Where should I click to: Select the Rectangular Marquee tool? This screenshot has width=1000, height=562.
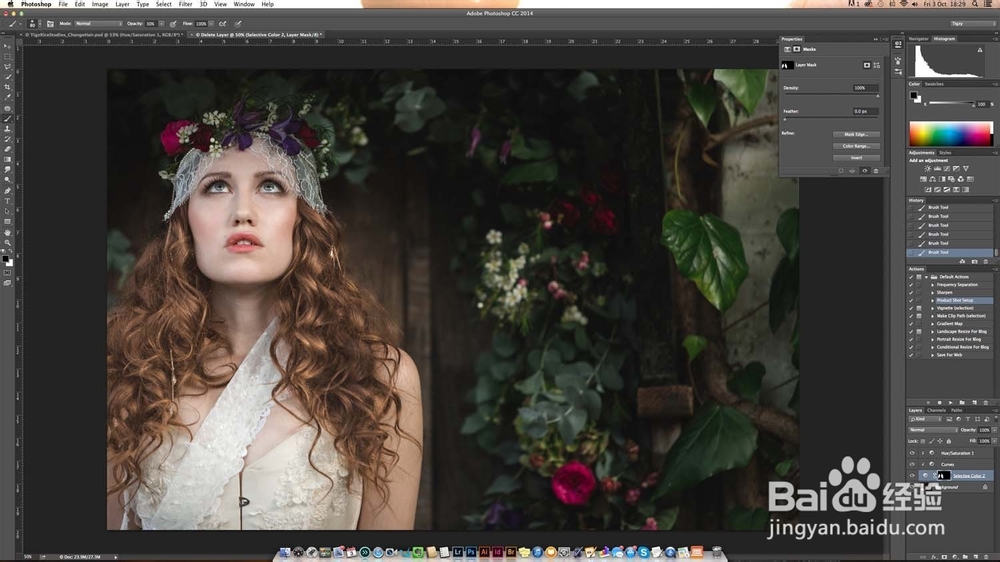coord(8,57)
